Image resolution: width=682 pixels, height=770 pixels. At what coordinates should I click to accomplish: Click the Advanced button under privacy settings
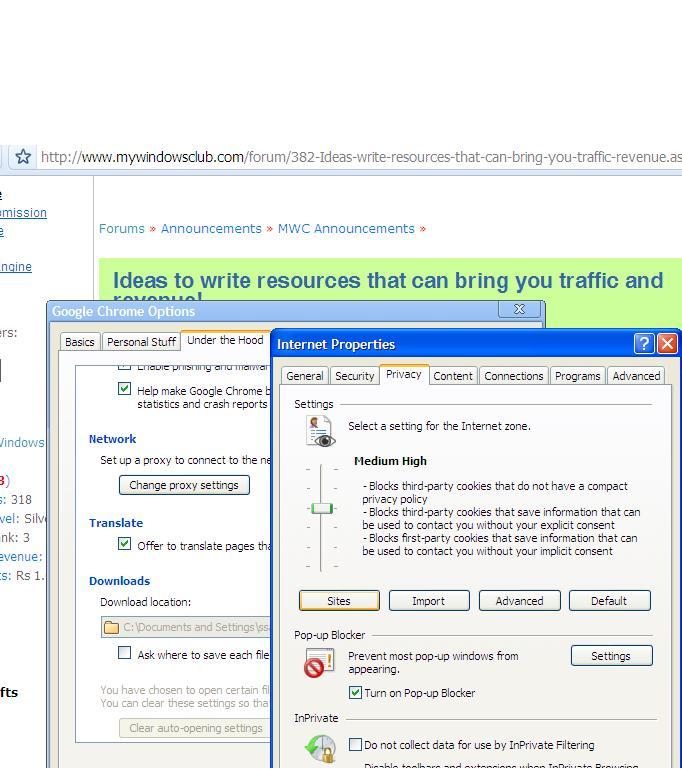point(519,601)
